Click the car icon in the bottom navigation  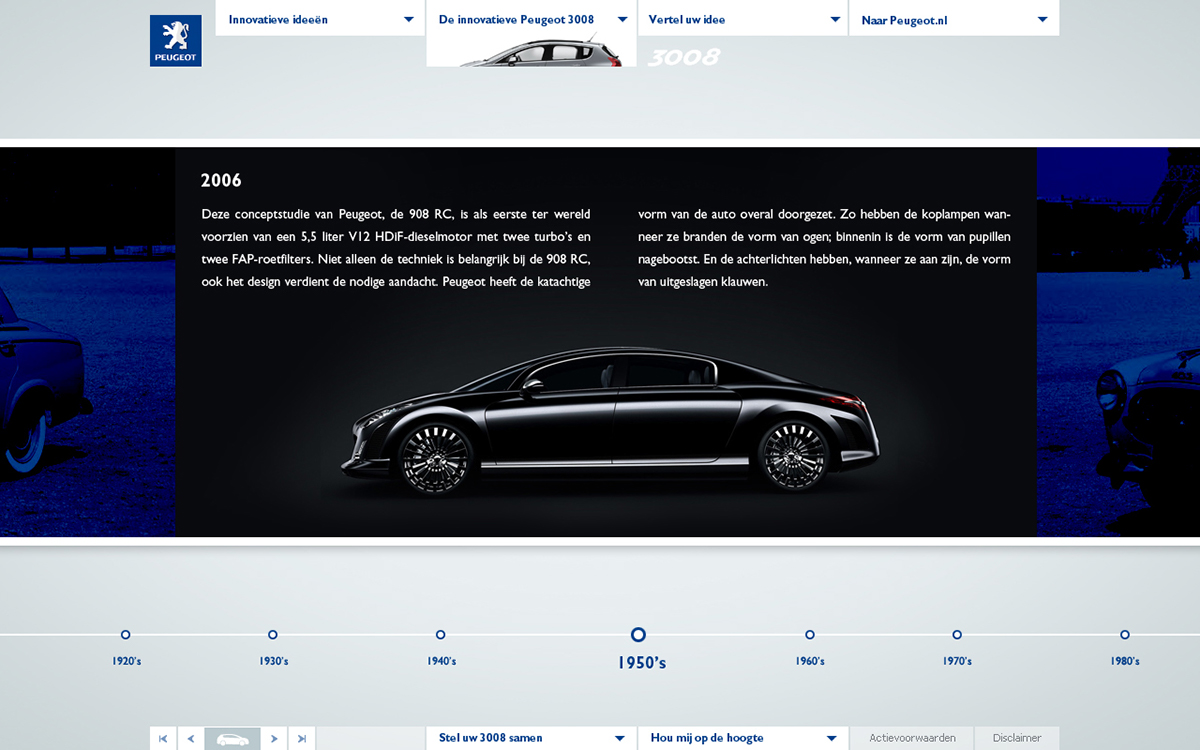pyautogui.click(x=233, y=739)
